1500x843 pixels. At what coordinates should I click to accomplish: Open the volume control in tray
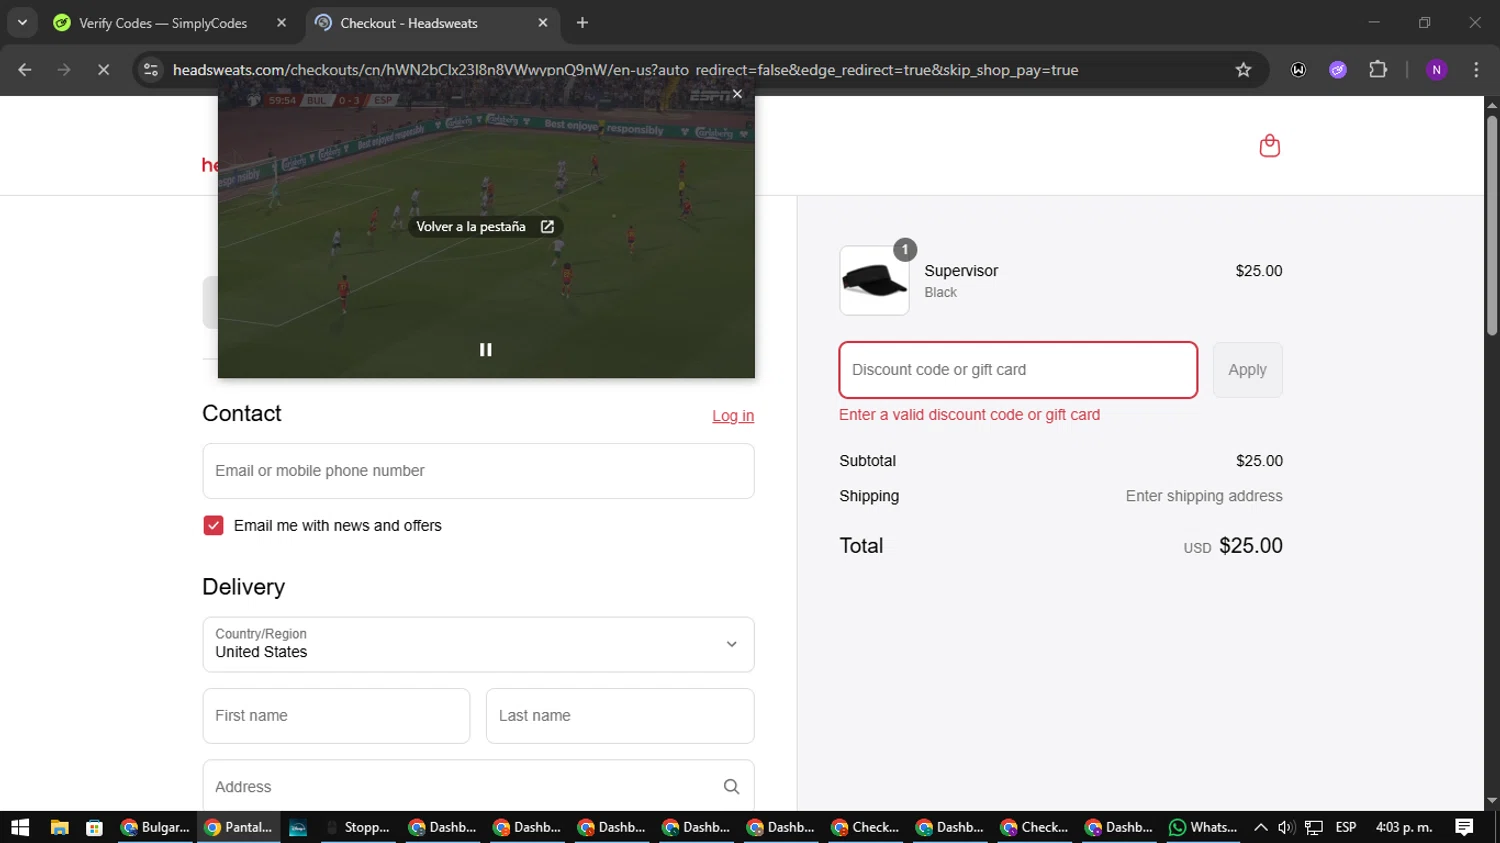1286,827
